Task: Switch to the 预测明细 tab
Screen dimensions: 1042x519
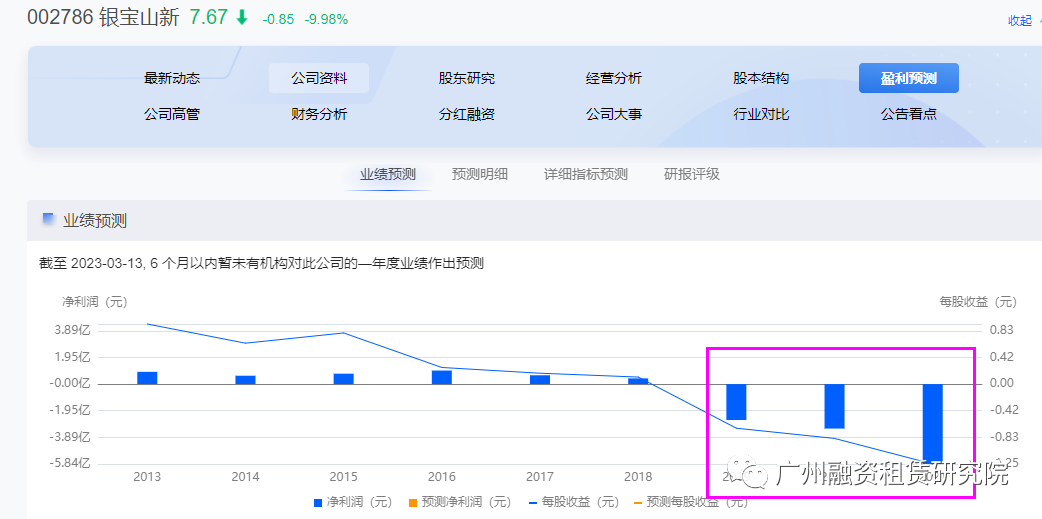Action: click(x=480, y=175)
